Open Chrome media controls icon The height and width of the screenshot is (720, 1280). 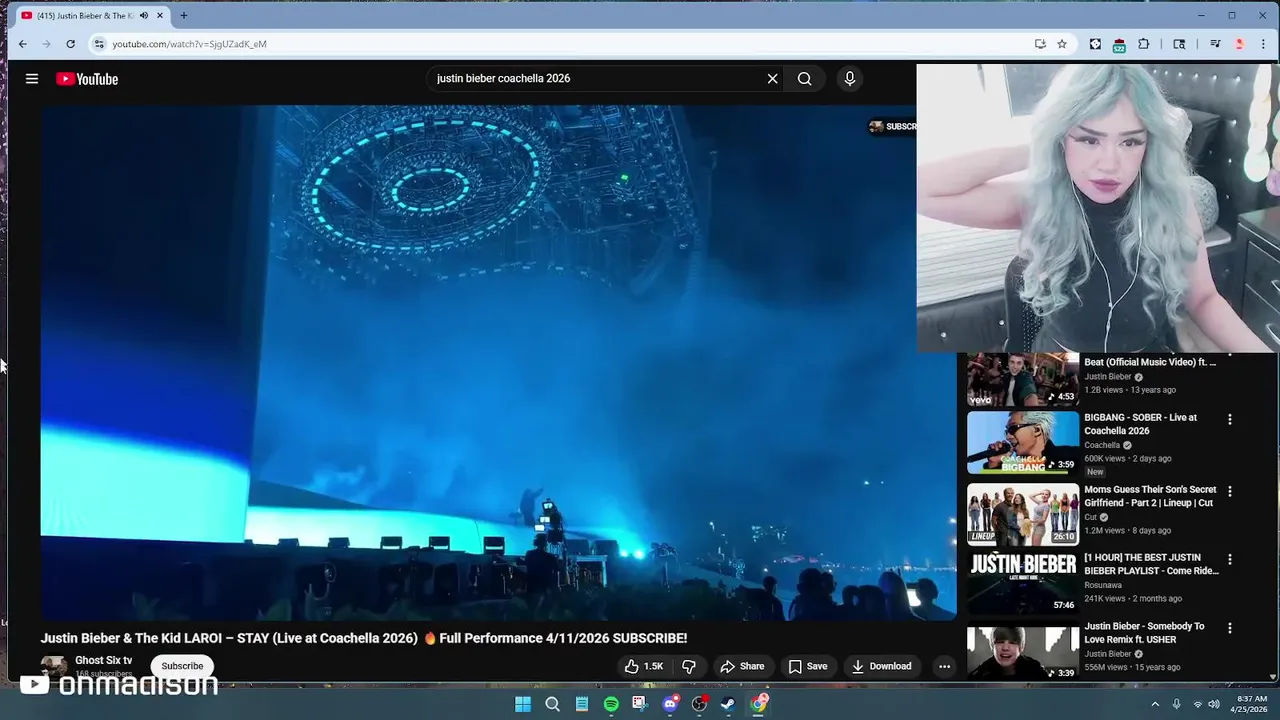pos(1215,44)
